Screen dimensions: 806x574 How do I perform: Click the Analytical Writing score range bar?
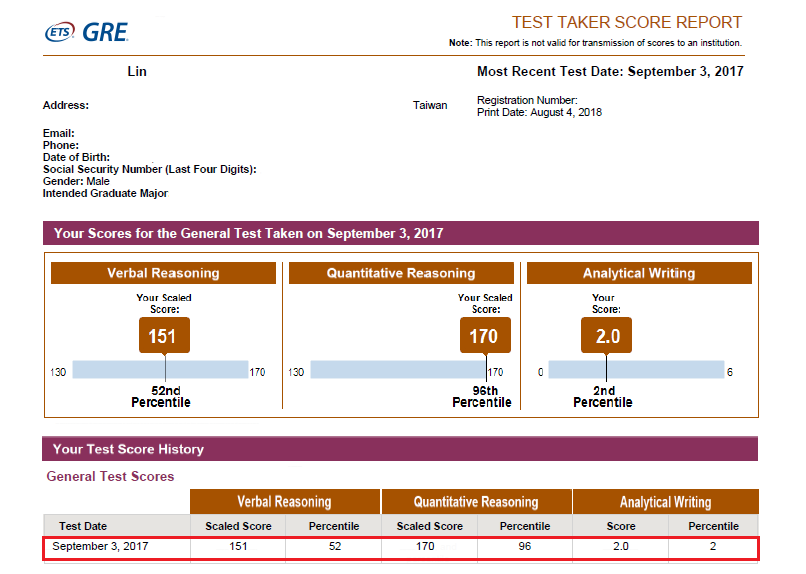coord(636,369)
